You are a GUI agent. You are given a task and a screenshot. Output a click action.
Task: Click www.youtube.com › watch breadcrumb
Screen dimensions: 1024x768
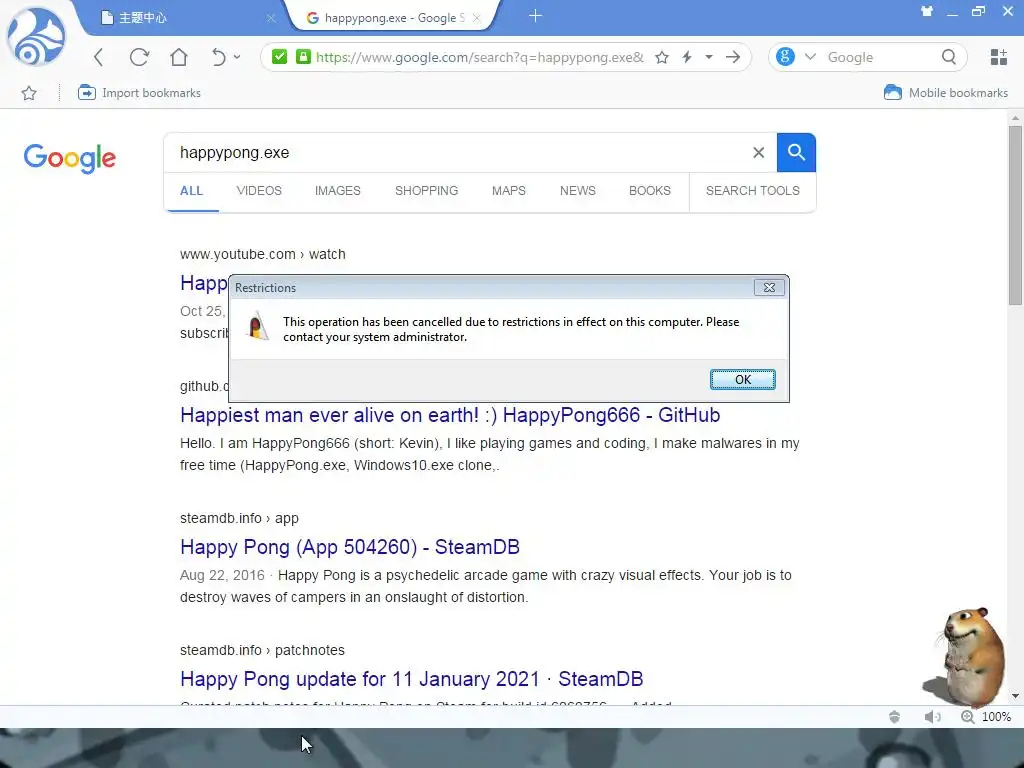[263, 255]
